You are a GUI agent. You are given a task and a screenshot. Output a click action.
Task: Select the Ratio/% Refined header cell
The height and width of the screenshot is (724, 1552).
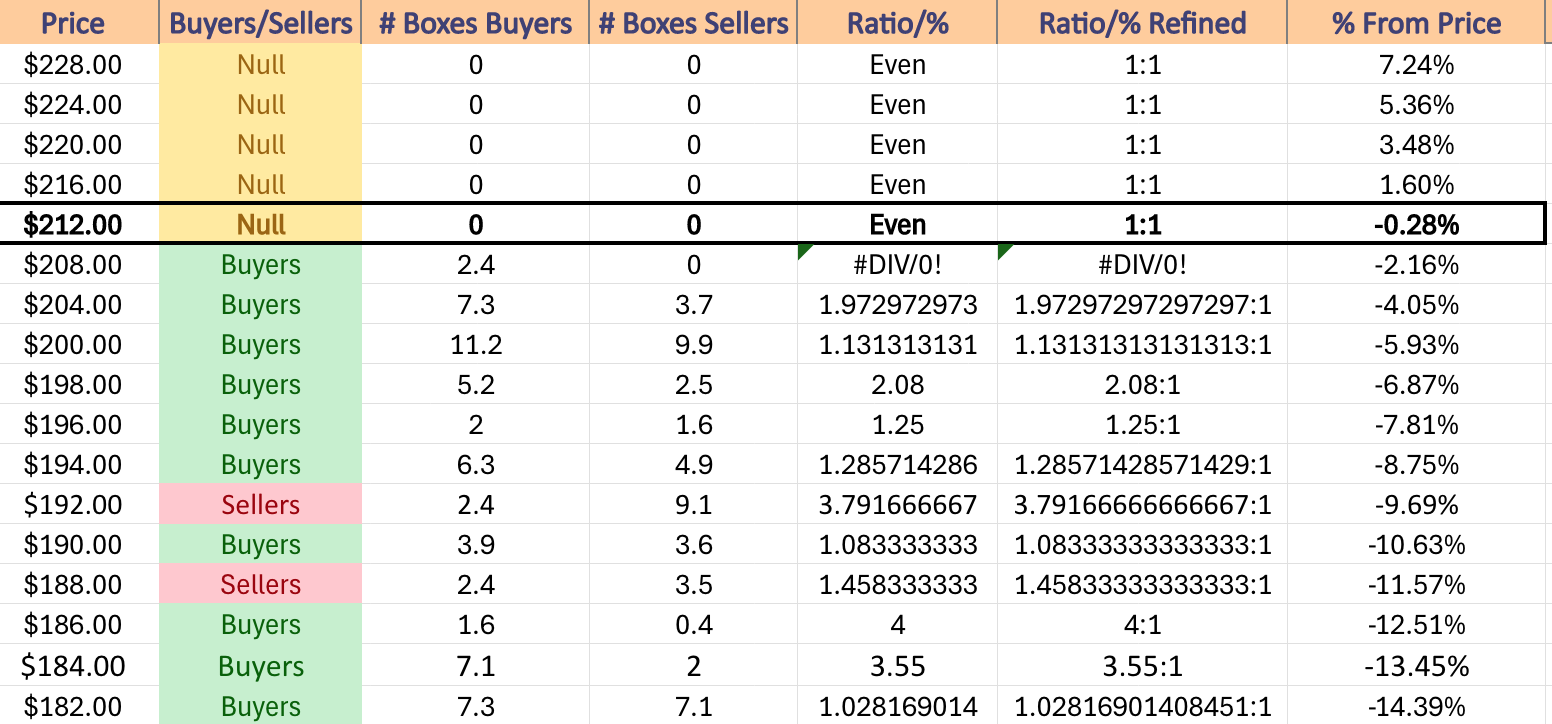coord(1142,22)
